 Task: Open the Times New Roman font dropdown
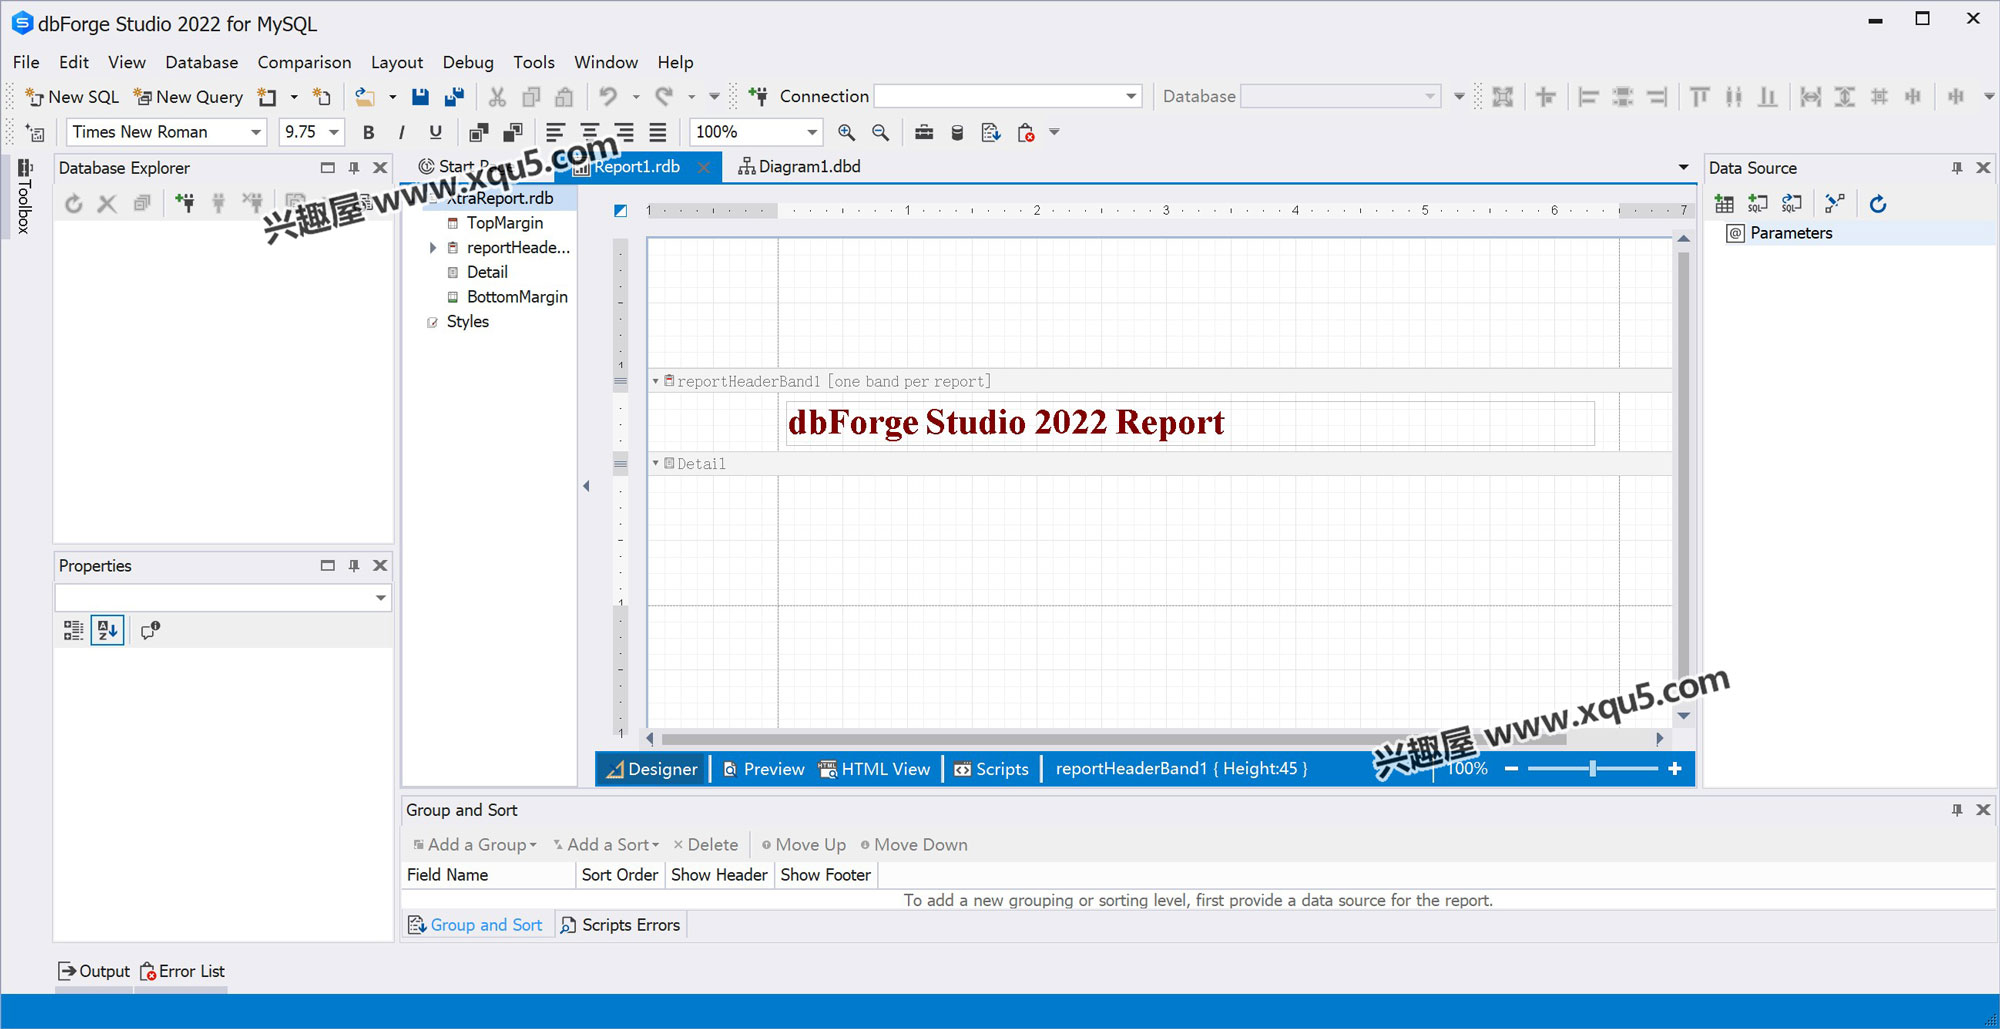(256, 132)
